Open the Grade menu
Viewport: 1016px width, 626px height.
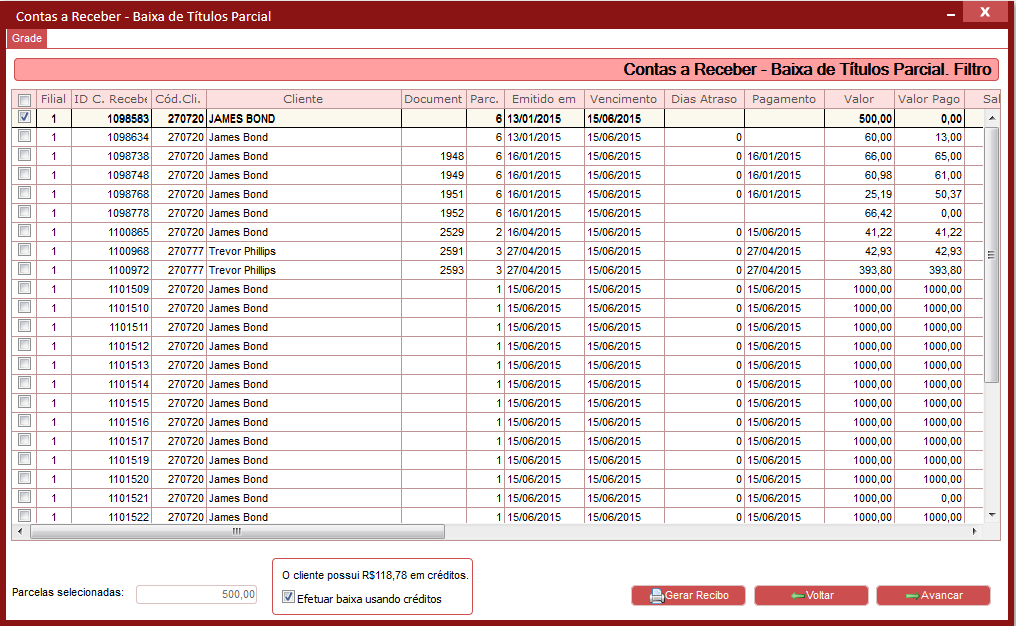point(27,38)
